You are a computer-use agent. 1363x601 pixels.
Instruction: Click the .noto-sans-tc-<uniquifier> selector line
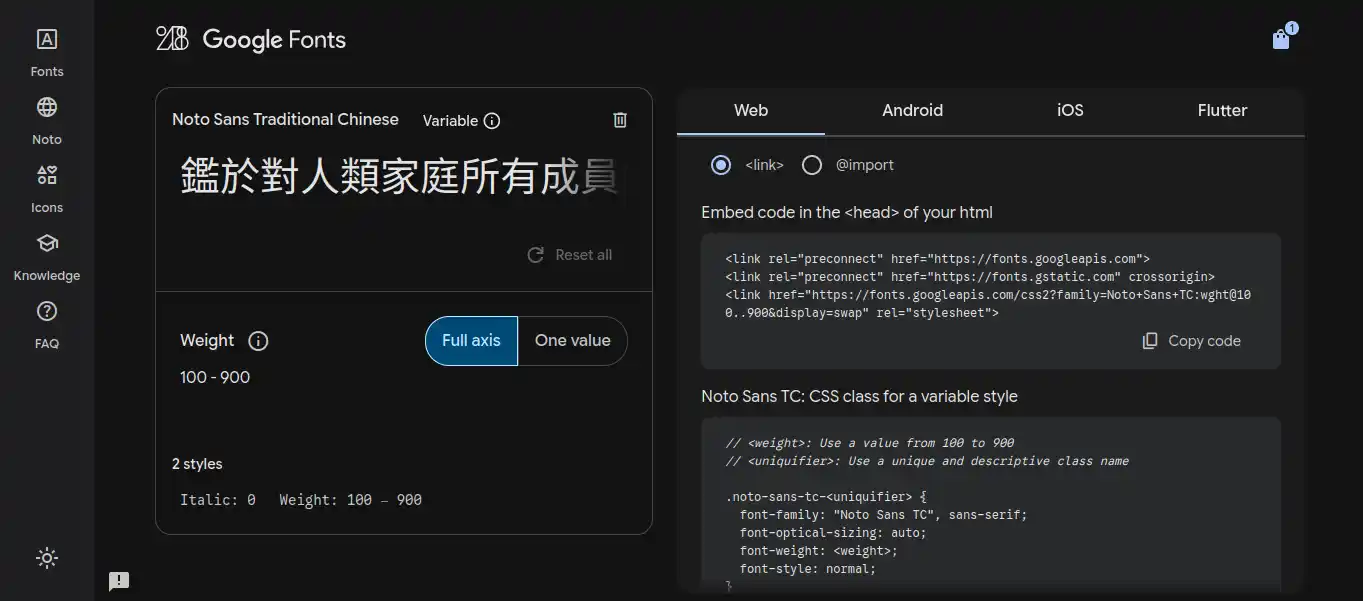pyautogui.click(x=826, y=497)
